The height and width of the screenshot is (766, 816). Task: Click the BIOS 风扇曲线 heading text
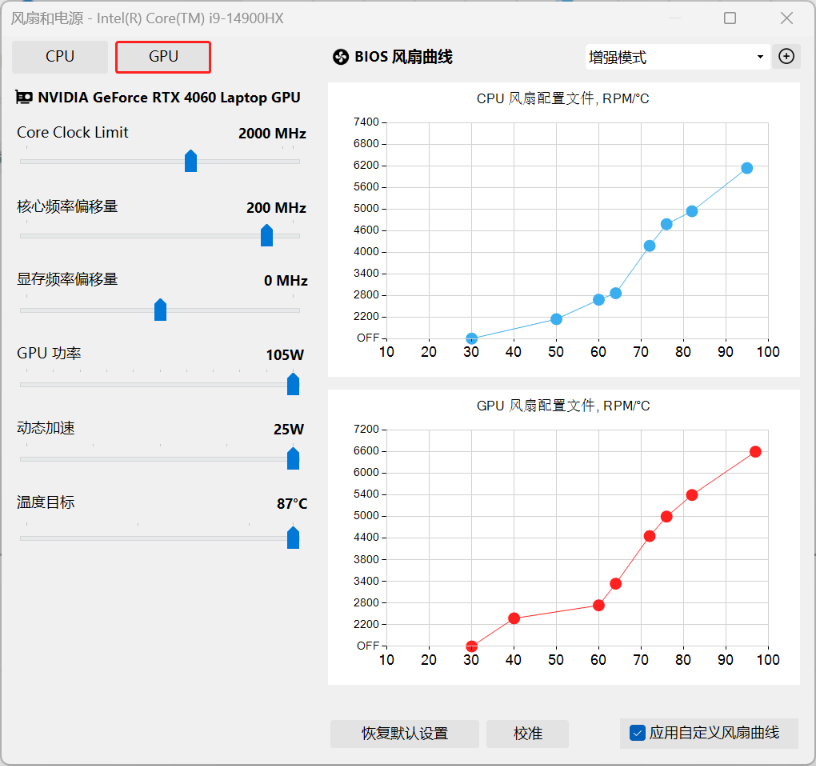tap(403, 57)
